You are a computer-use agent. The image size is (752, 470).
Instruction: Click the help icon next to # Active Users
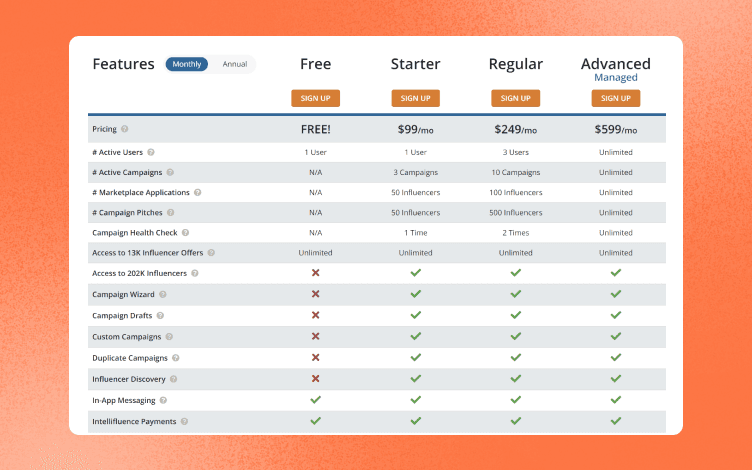coord(151,152)
